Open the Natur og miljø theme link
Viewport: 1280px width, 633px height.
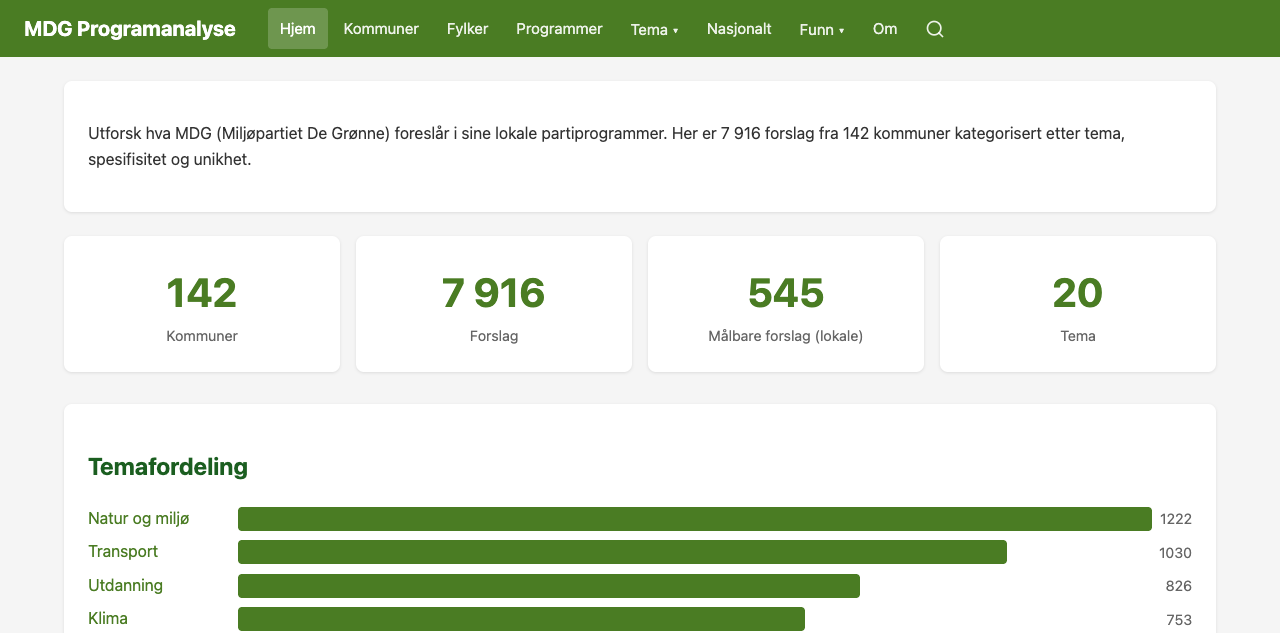coord(138,518)
